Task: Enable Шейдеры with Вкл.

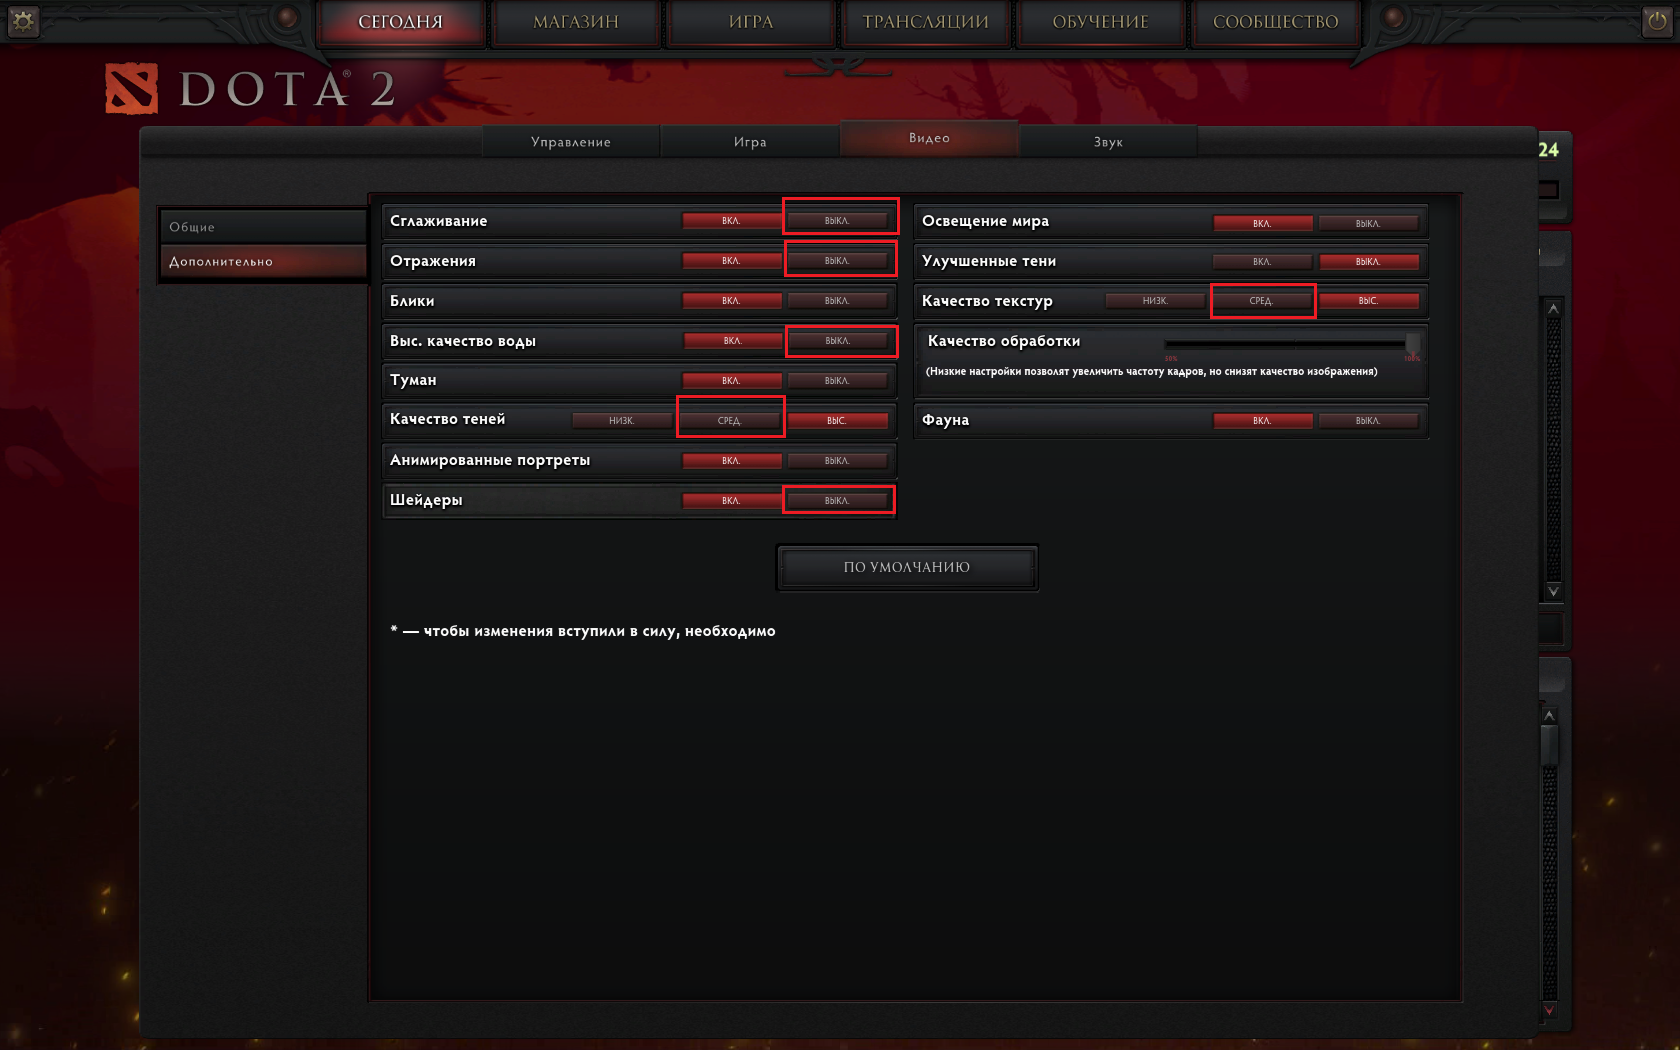Action: [x=732, y=501]
